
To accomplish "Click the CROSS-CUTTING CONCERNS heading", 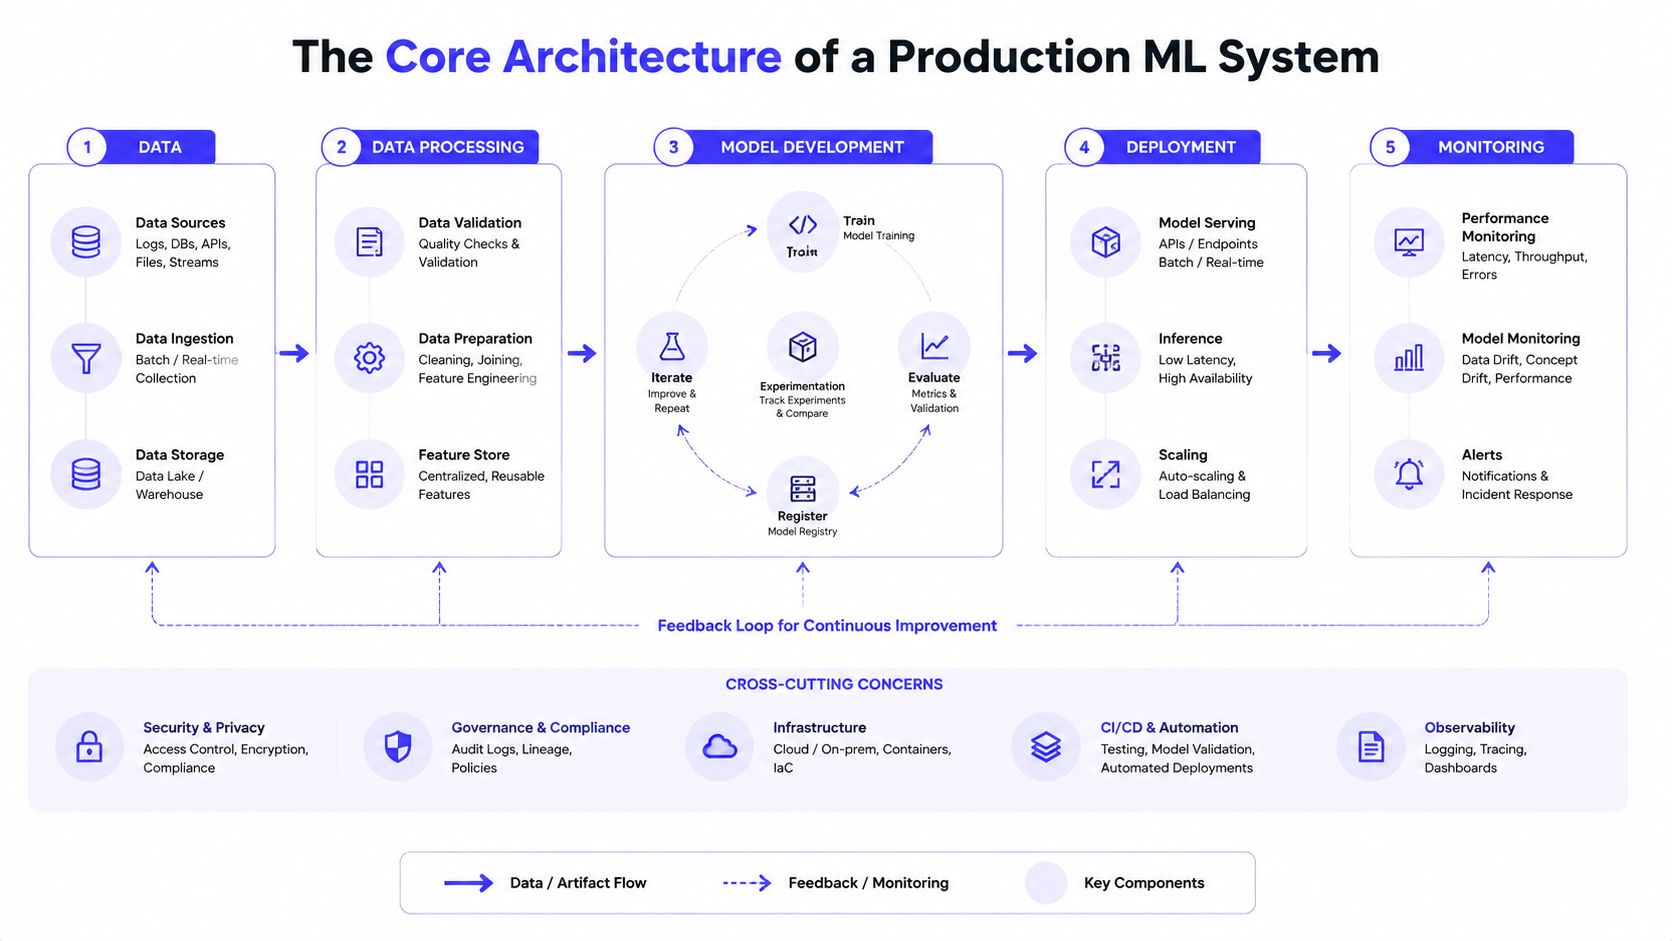I will tap(834, 684).
